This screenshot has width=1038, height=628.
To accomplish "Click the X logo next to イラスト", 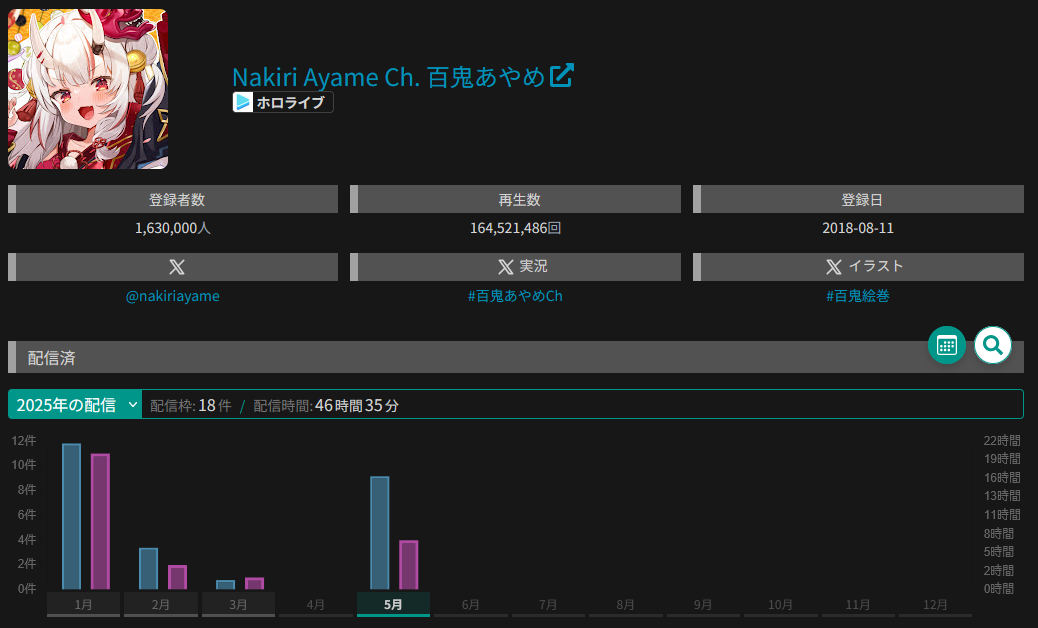I will (x=833, y=267).
